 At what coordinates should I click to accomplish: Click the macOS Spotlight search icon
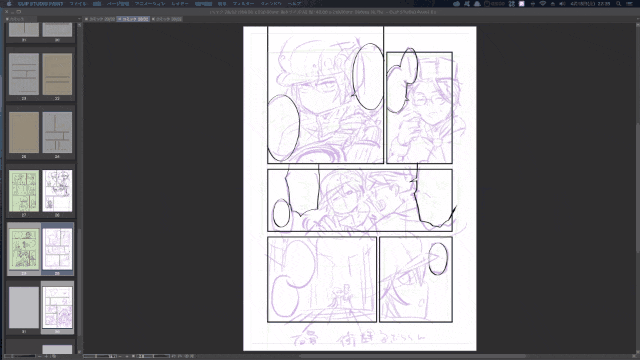[x=619, y=4]
